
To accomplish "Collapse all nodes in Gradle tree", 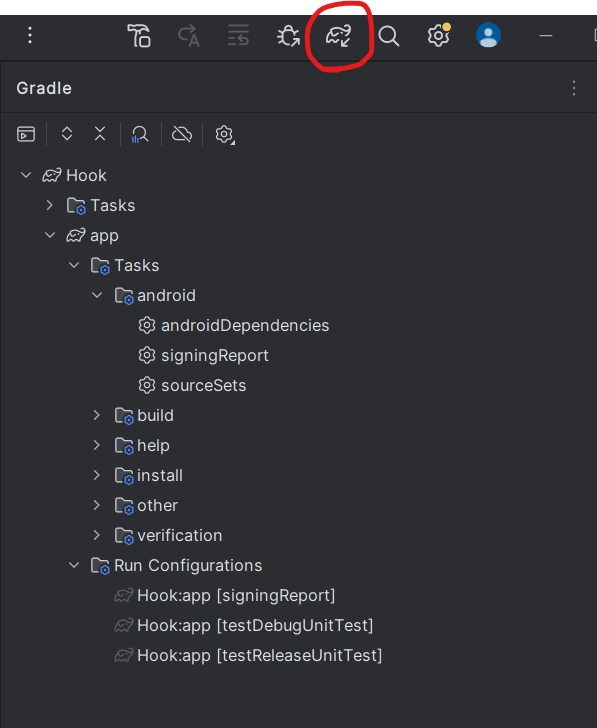I will click(x=100, y=134).
